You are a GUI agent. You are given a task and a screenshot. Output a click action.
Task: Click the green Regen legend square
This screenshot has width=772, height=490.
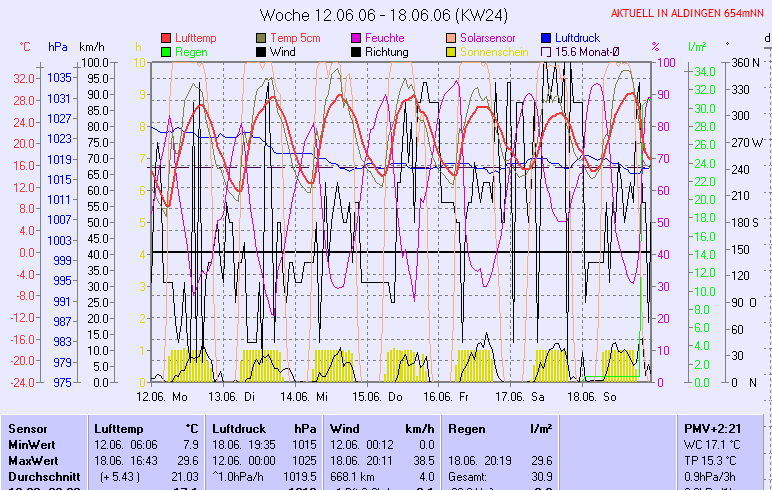tap(166, 51)
